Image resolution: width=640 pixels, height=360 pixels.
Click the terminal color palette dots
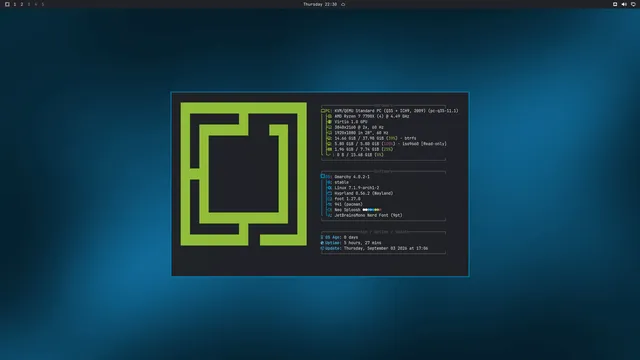(x=372, y=210)
